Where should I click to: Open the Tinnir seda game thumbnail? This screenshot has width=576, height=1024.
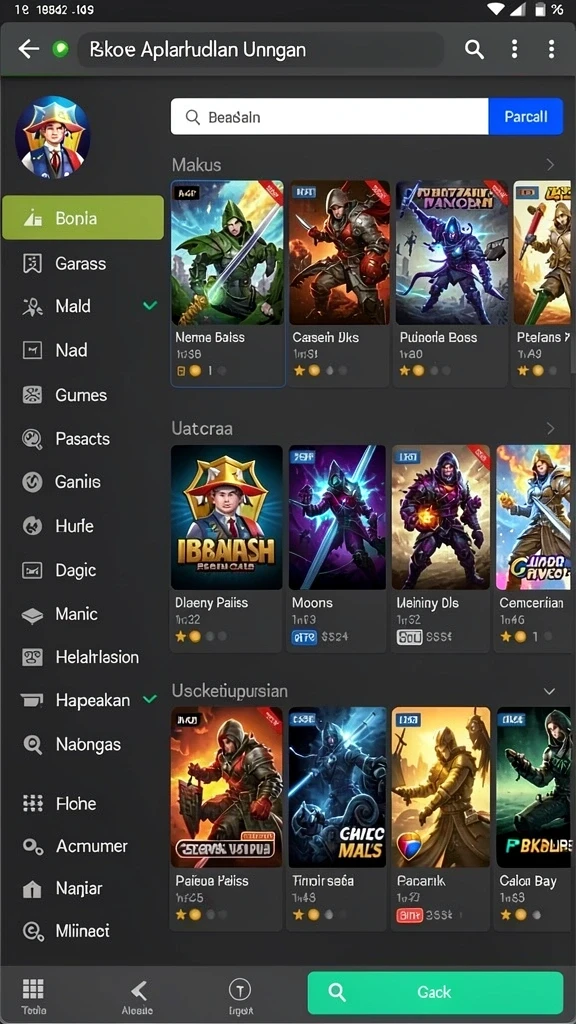[x=337, y=787]
